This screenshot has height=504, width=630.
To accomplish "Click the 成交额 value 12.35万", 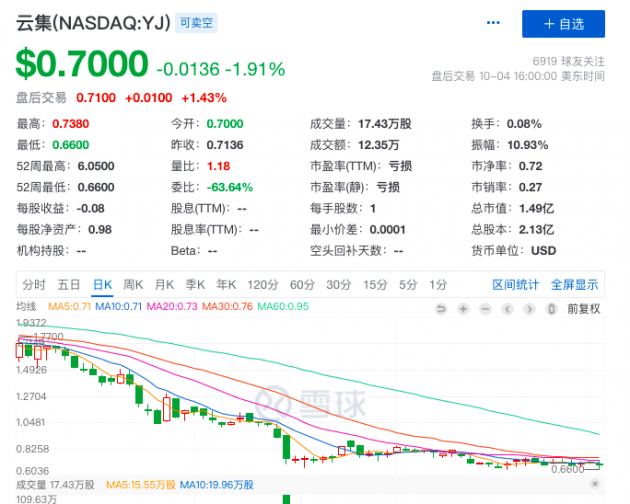I will [378, 145].
